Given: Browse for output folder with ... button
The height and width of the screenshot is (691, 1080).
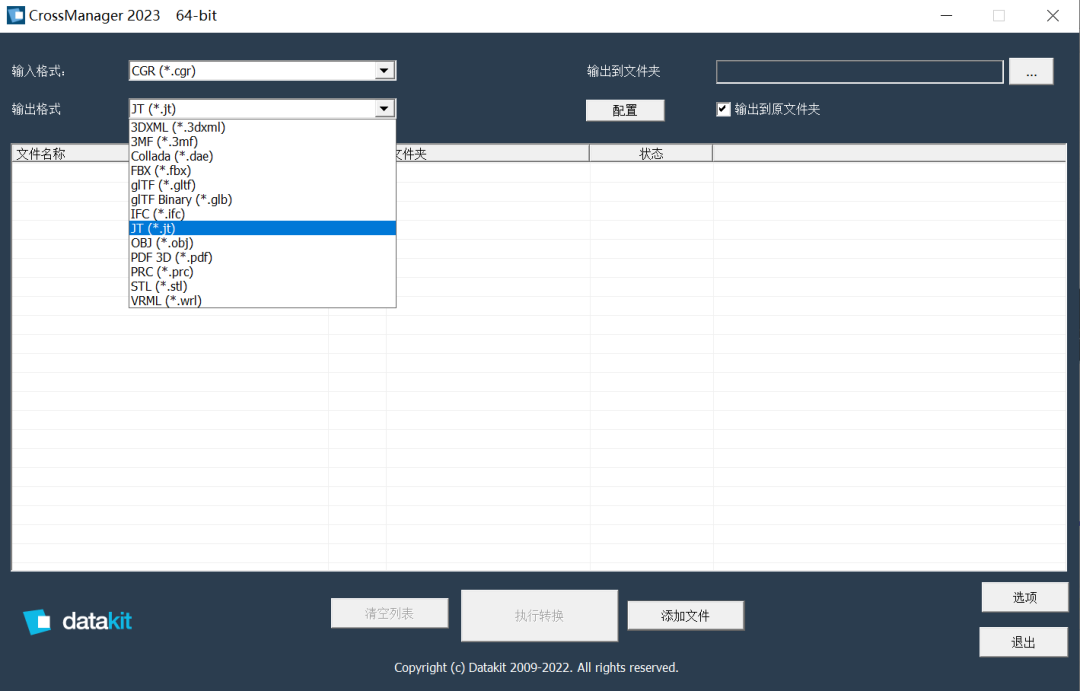Looking at the screenshot, I should (x=1030, y=72).
